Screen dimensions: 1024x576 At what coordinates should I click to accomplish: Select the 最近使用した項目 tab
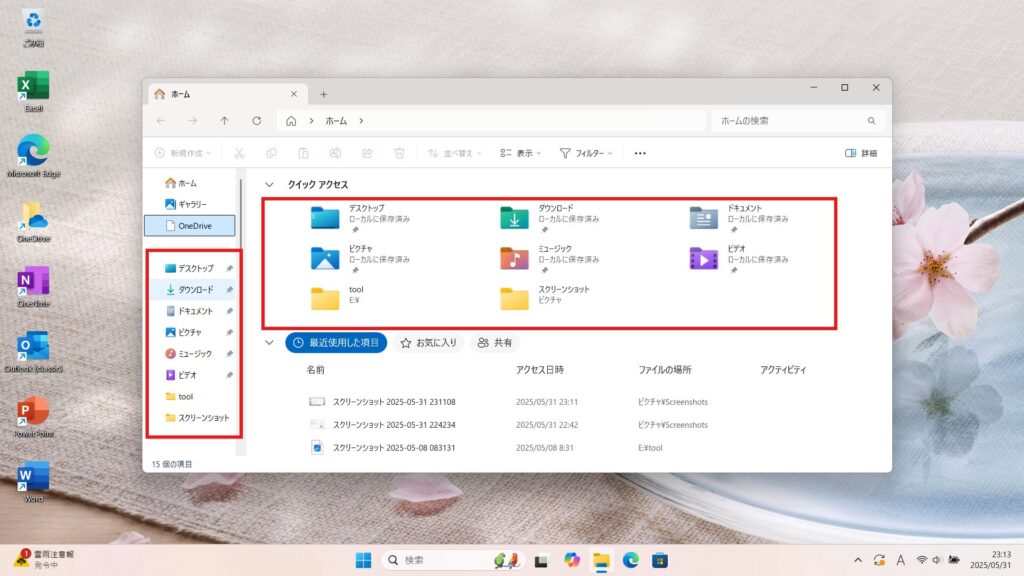click(x=336, y=342)
